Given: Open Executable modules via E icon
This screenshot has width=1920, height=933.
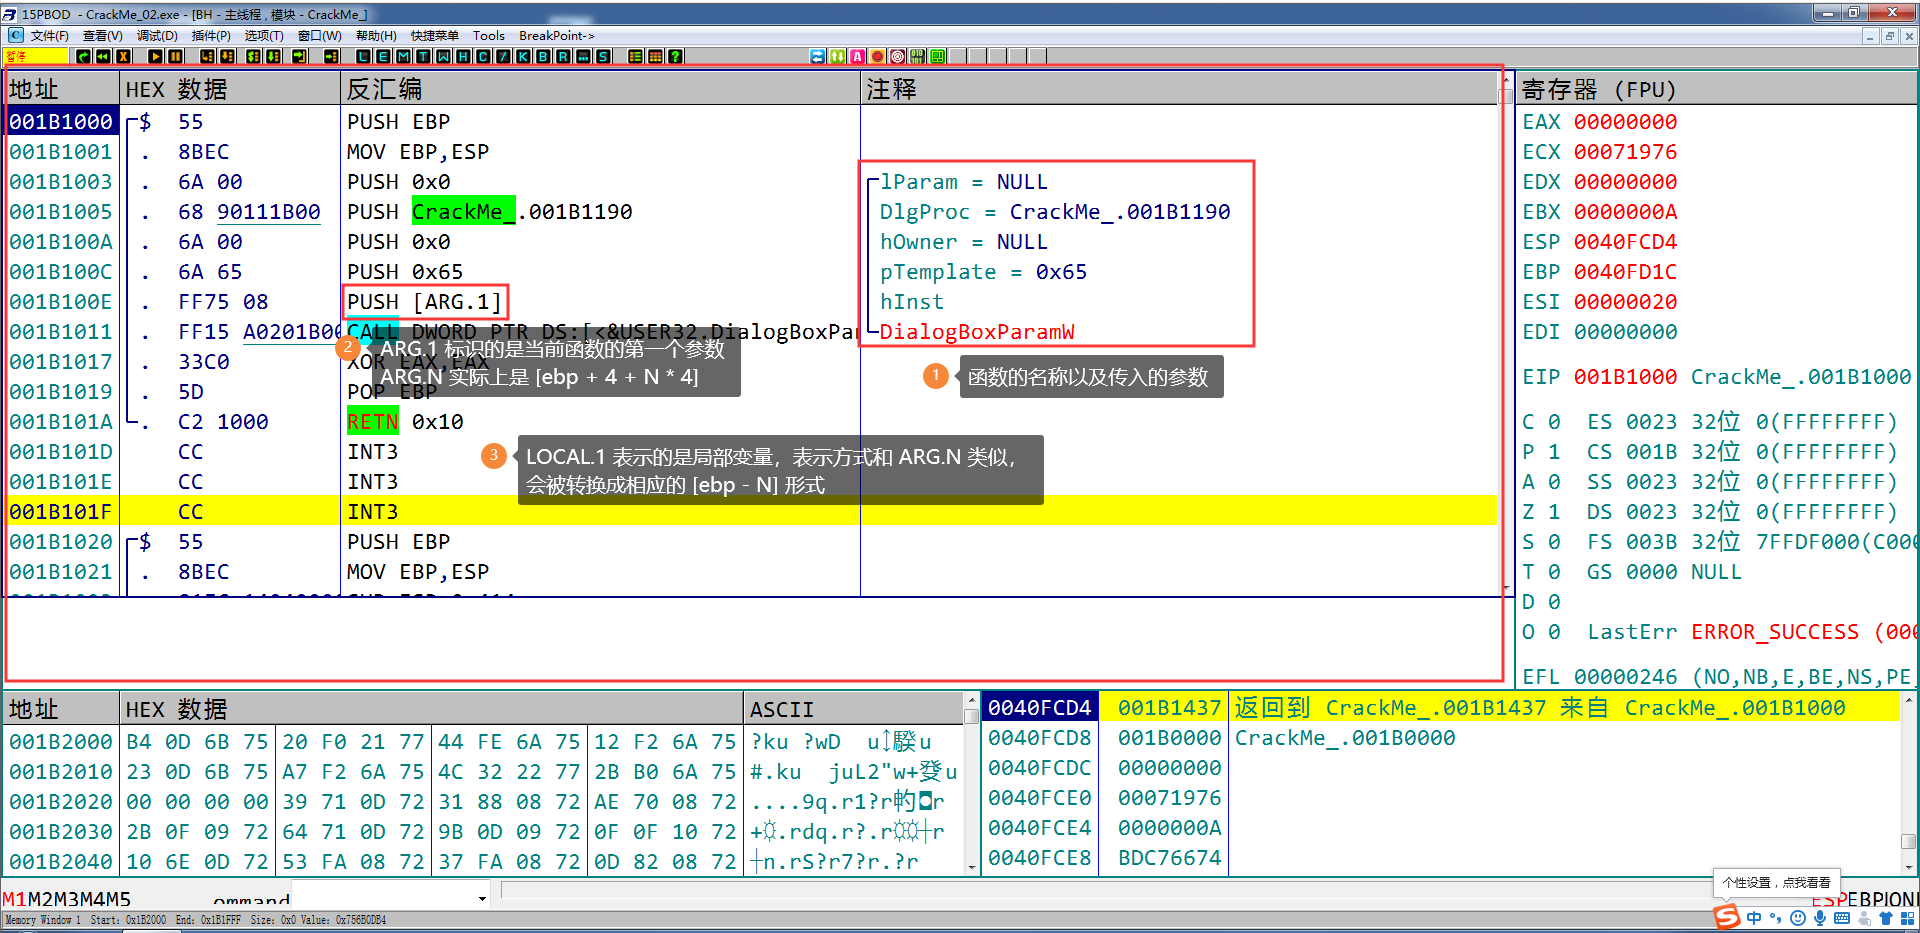Looking at the screenshot, I should click(383, 56).
